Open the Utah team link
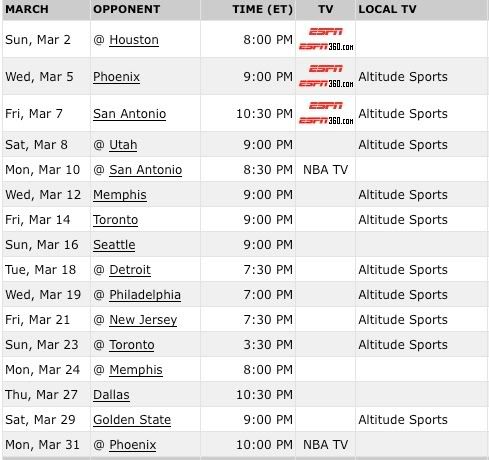Viewport: 489px width, 460px height. pos(123,145)
